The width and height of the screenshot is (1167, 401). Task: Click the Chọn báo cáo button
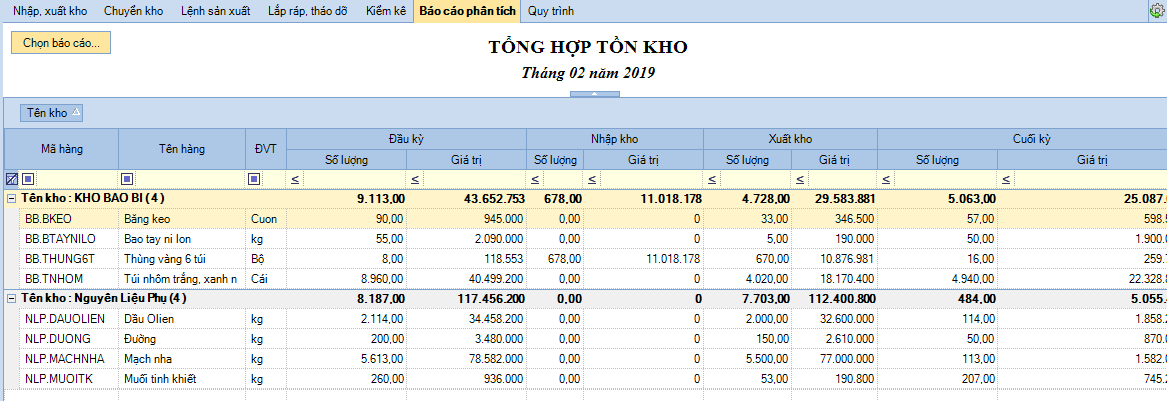(61, 43)
